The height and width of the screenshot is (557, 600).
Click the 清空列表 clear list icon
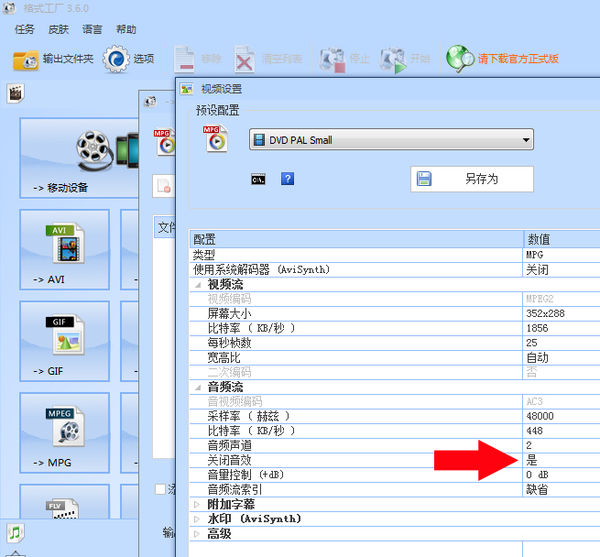pos(245,59)
